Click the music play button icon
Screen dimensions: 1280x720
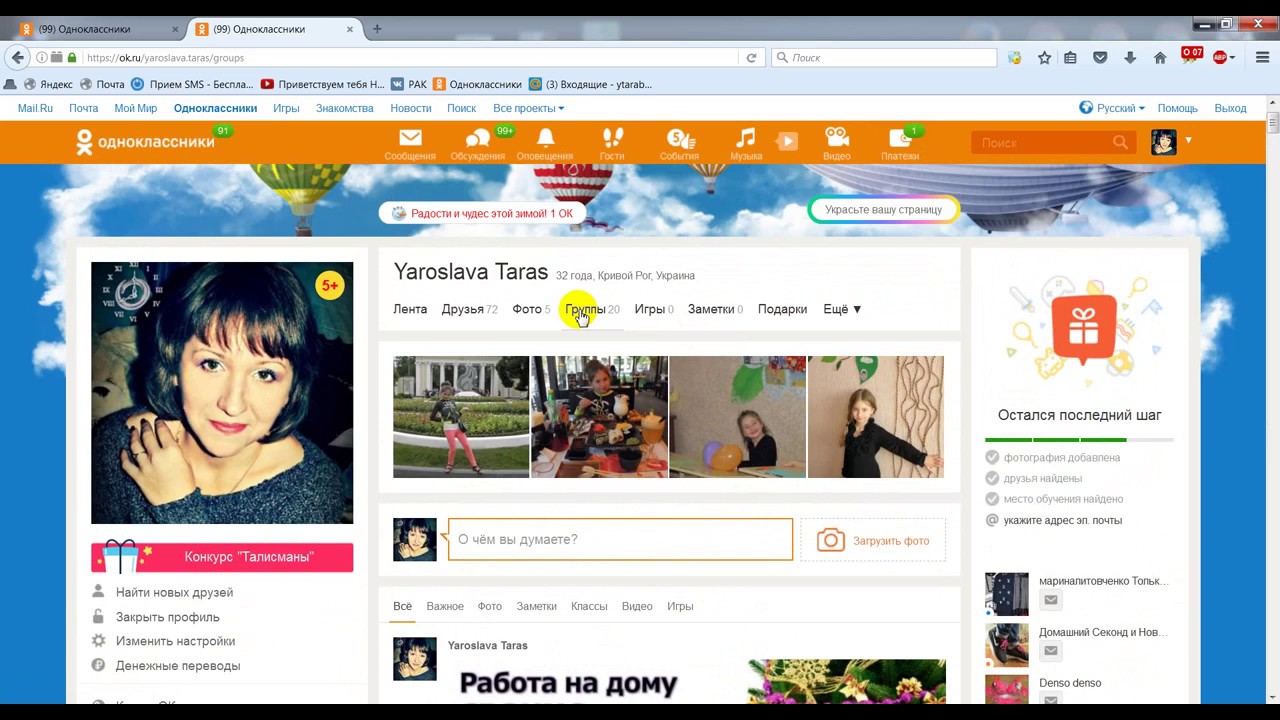coord(788,141)
